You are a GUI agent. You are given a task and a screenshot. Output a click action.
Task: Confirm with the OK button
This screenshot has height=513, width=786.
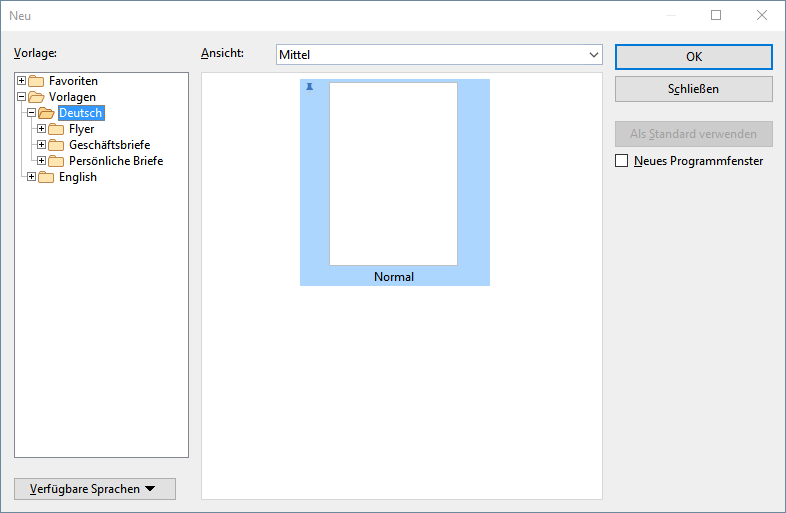coord(694,57)
